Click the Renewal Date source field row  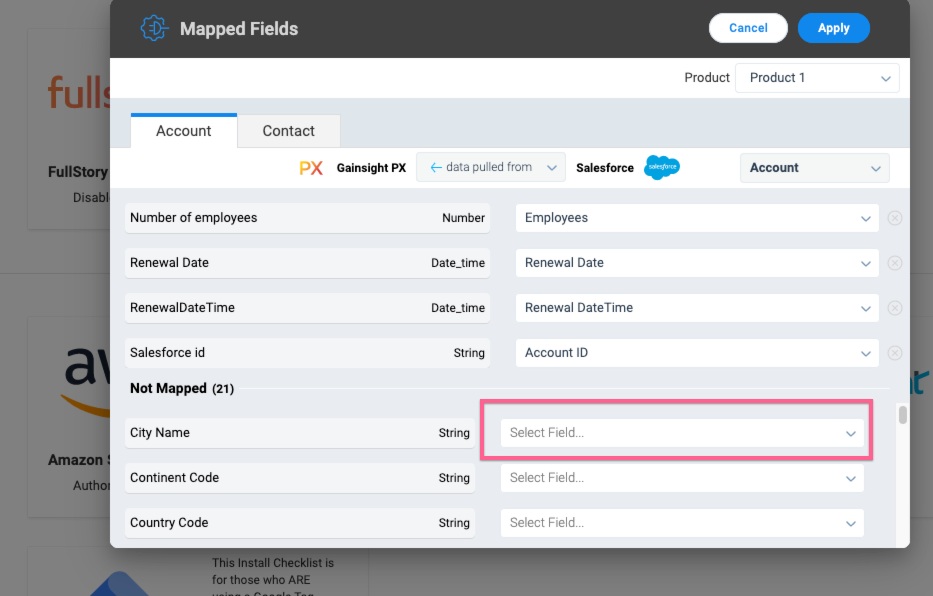pos(307,263)
